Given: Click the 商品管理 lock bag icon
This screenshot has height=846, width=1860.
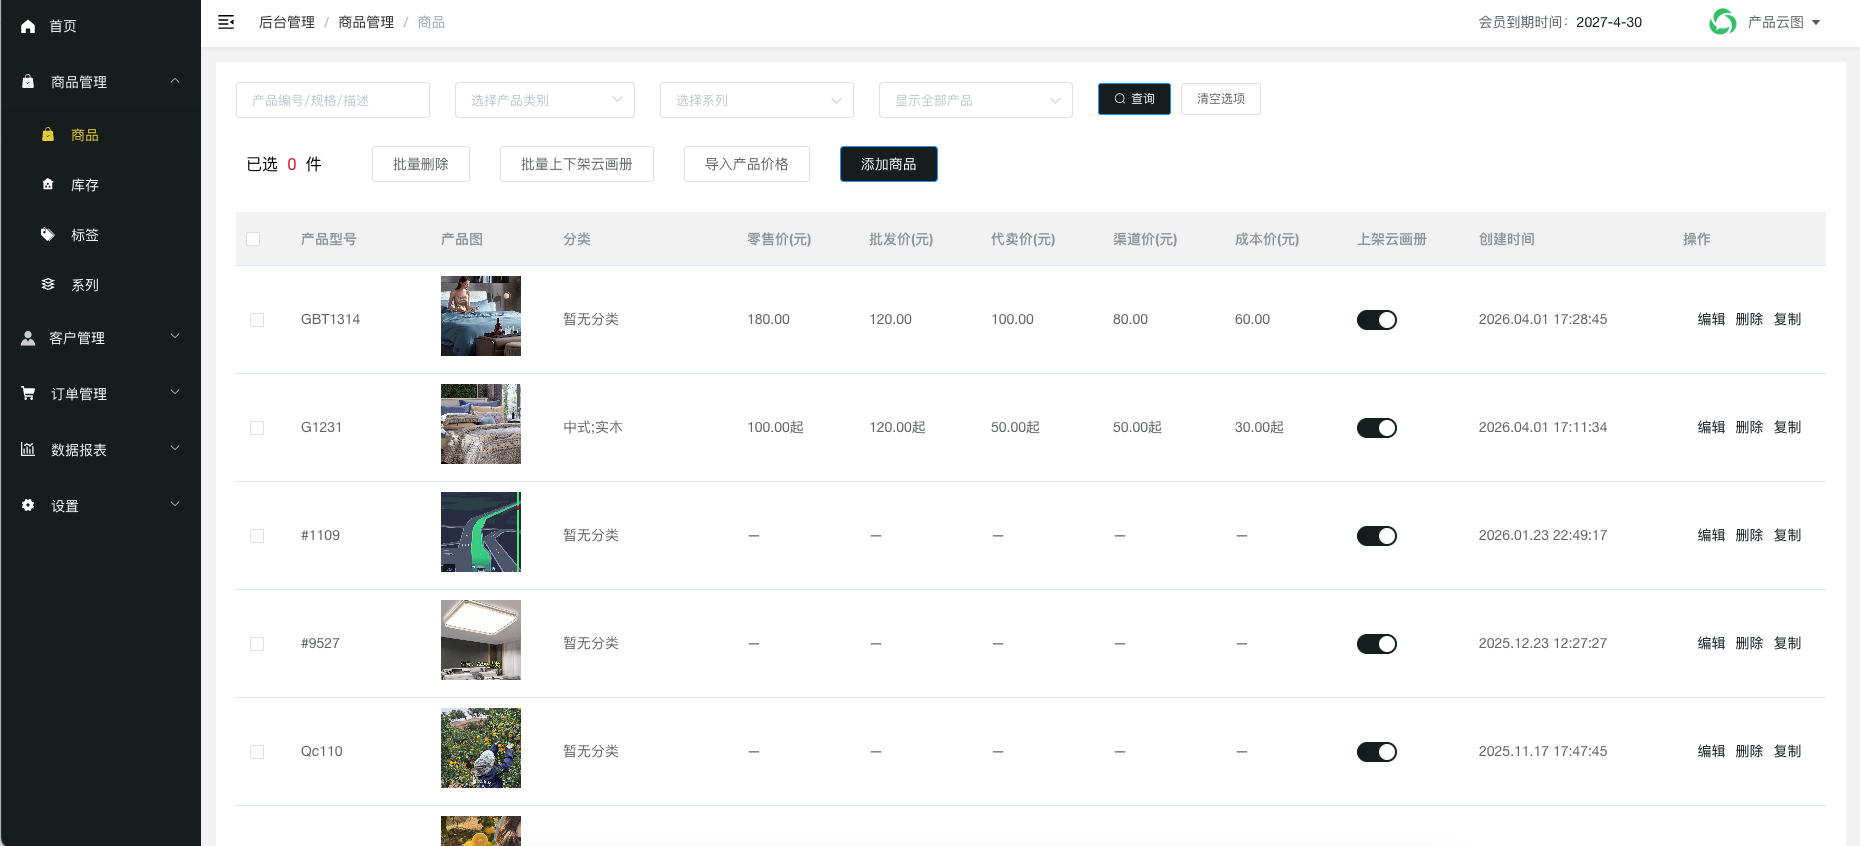Looking at the screenshot, I should 28,82.
